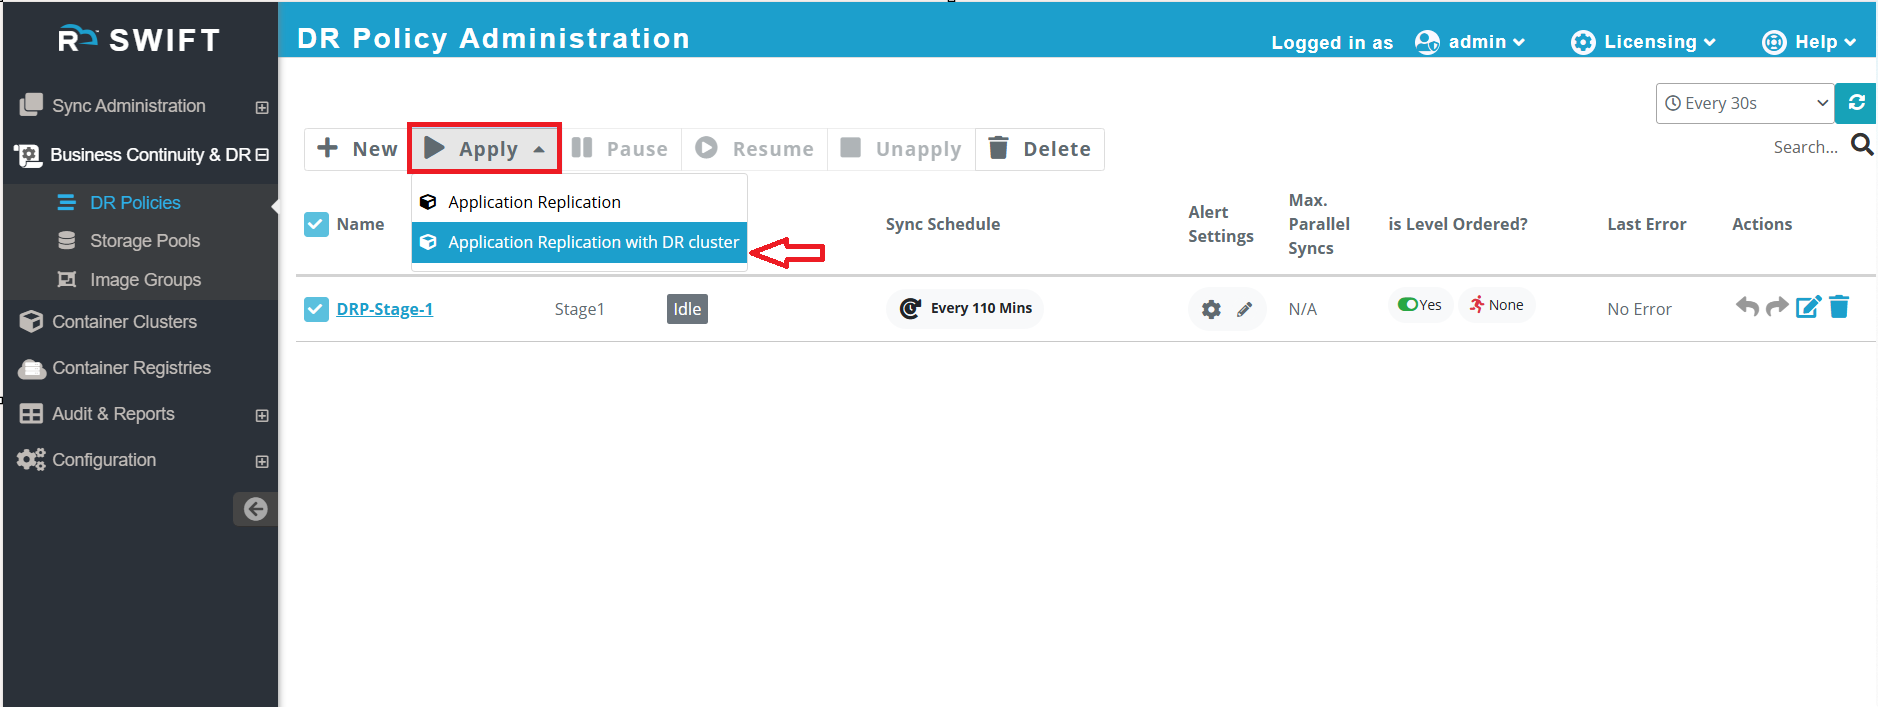Viewport: 1878px width, 707px height.
Task: Click the Business Continuity & DR icon
Action: pyautogui.click(x=27, y=156)
